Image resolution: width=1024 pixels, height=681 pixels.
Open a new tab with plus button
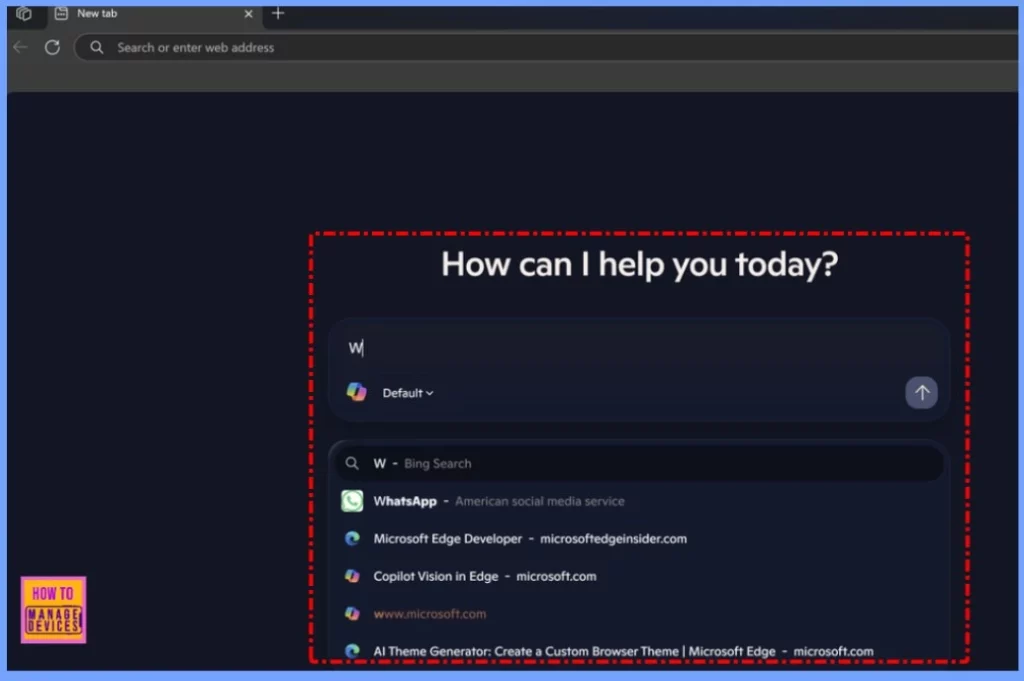[278, 13]
